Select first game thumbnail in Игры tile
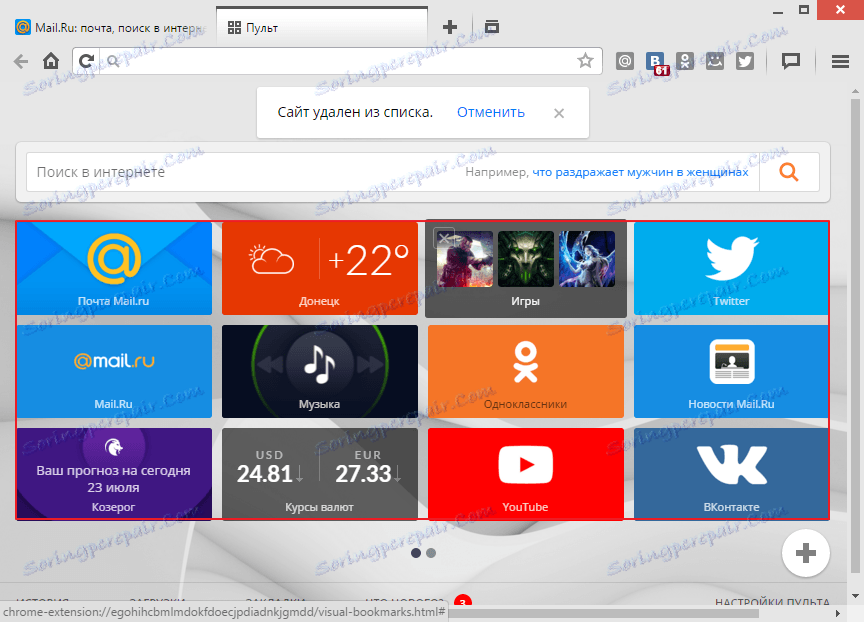Image resolution: width=864 pixels, height=622 pixels. point(465,259)
